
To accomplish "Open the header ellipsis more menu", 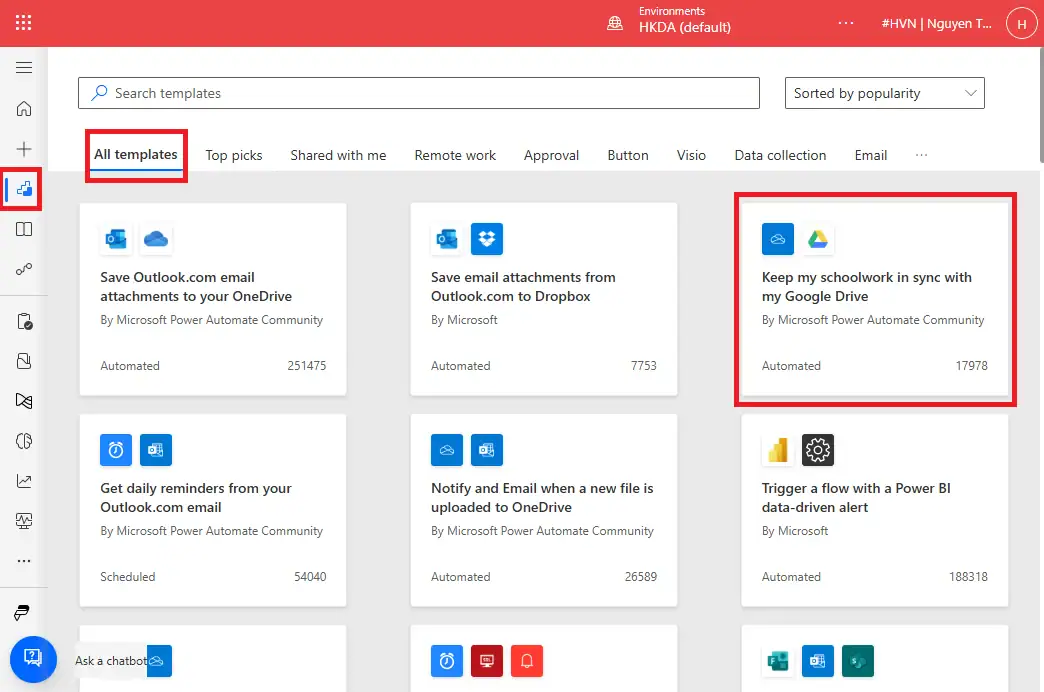I will [846, 23].
